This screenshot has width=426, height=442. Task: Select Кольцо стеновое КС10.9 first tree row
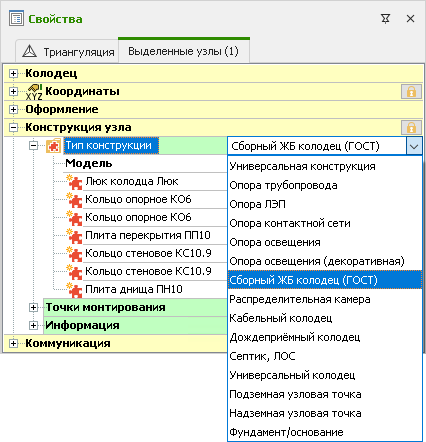coord(148,253)
